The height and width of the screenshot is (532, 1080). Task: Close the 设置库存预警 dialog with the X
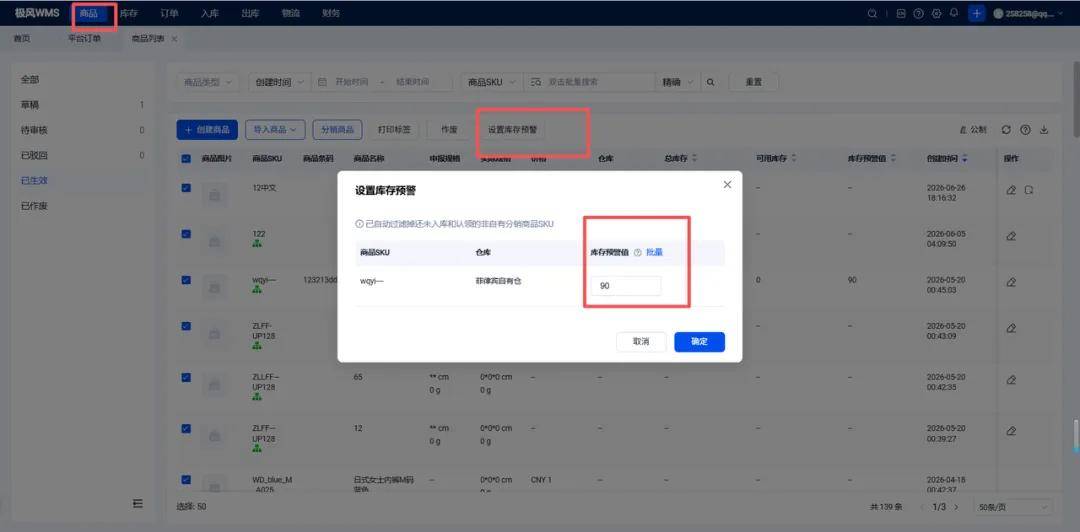[x=727, y=185]
